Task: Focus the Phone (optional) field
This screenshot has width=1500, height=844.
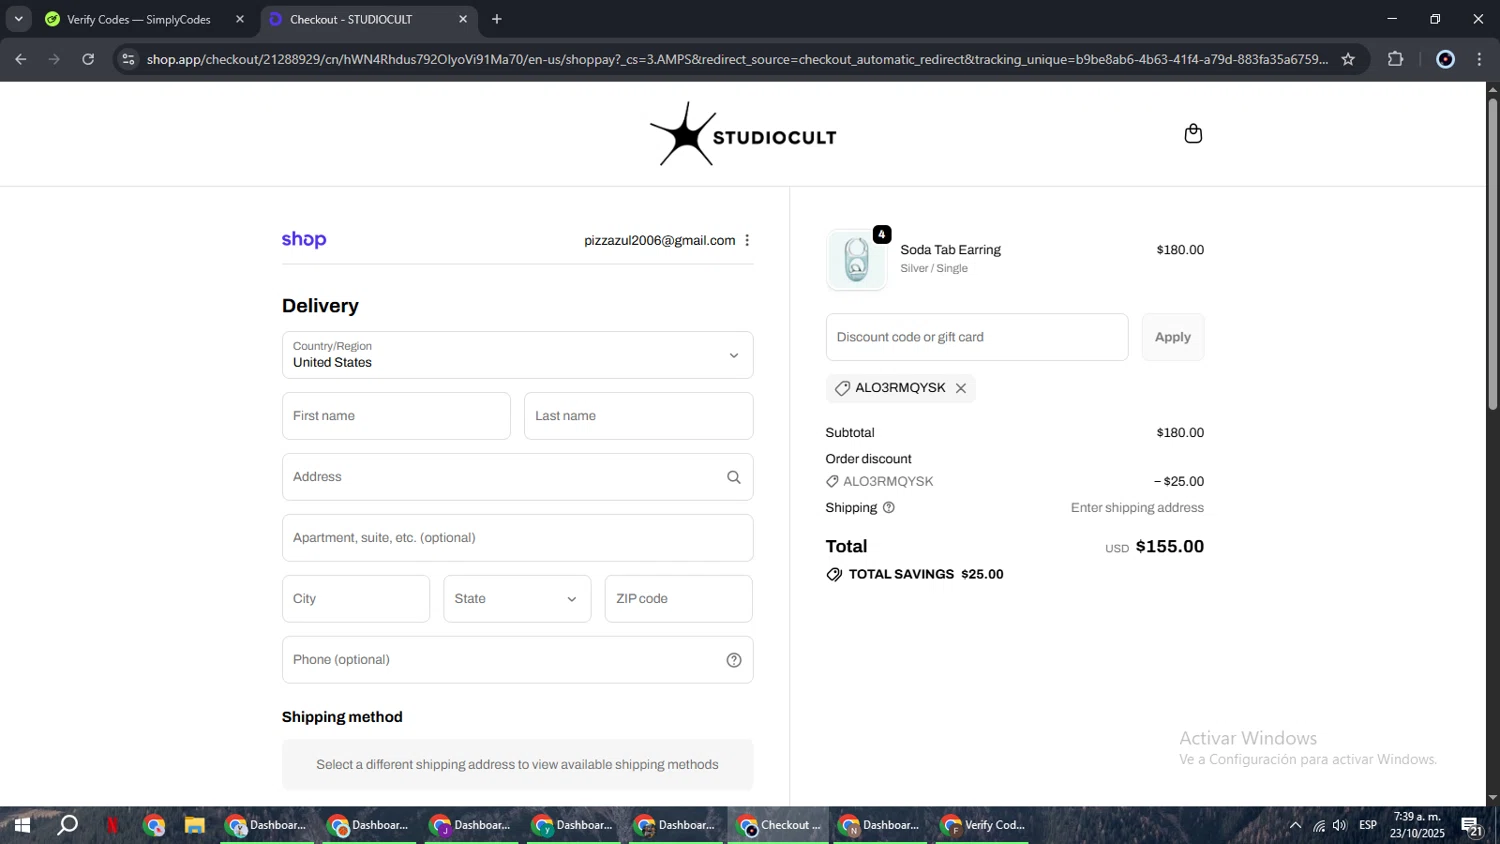Action: pos(517,660)
